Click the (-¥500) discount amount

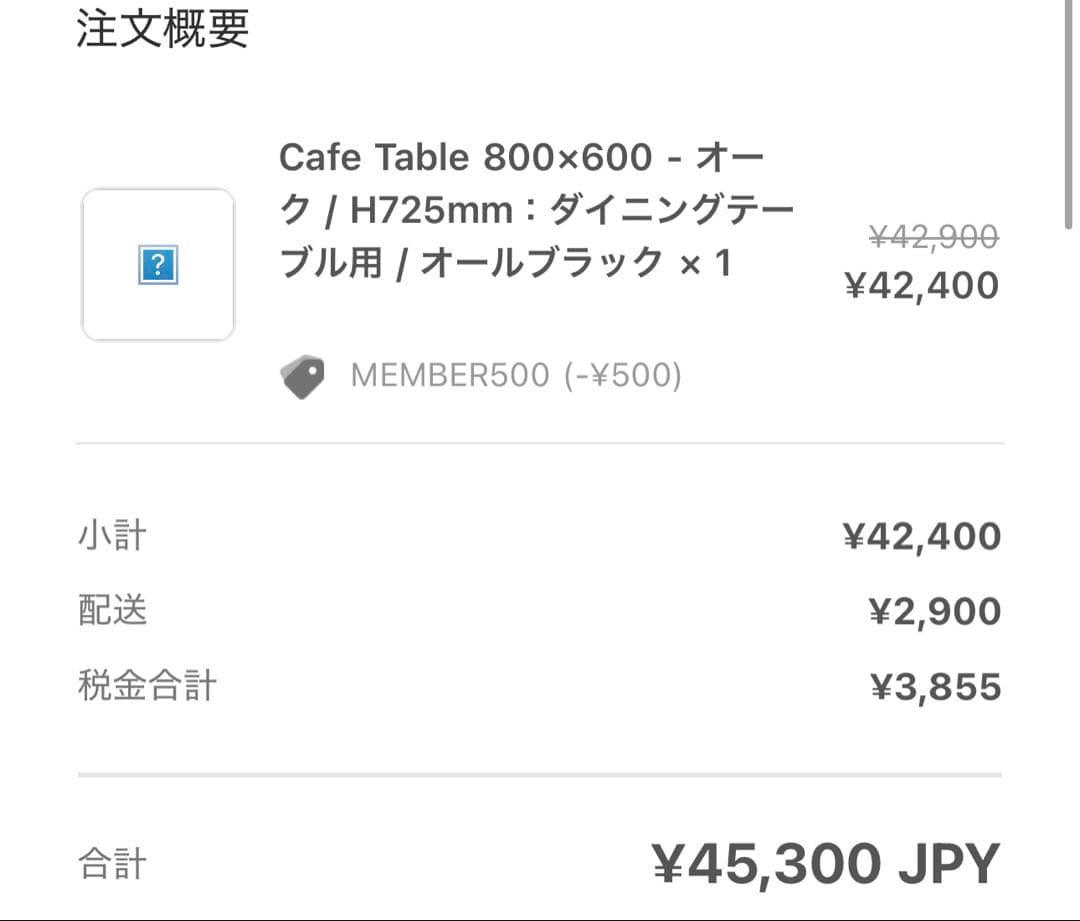tap(623, 376)
